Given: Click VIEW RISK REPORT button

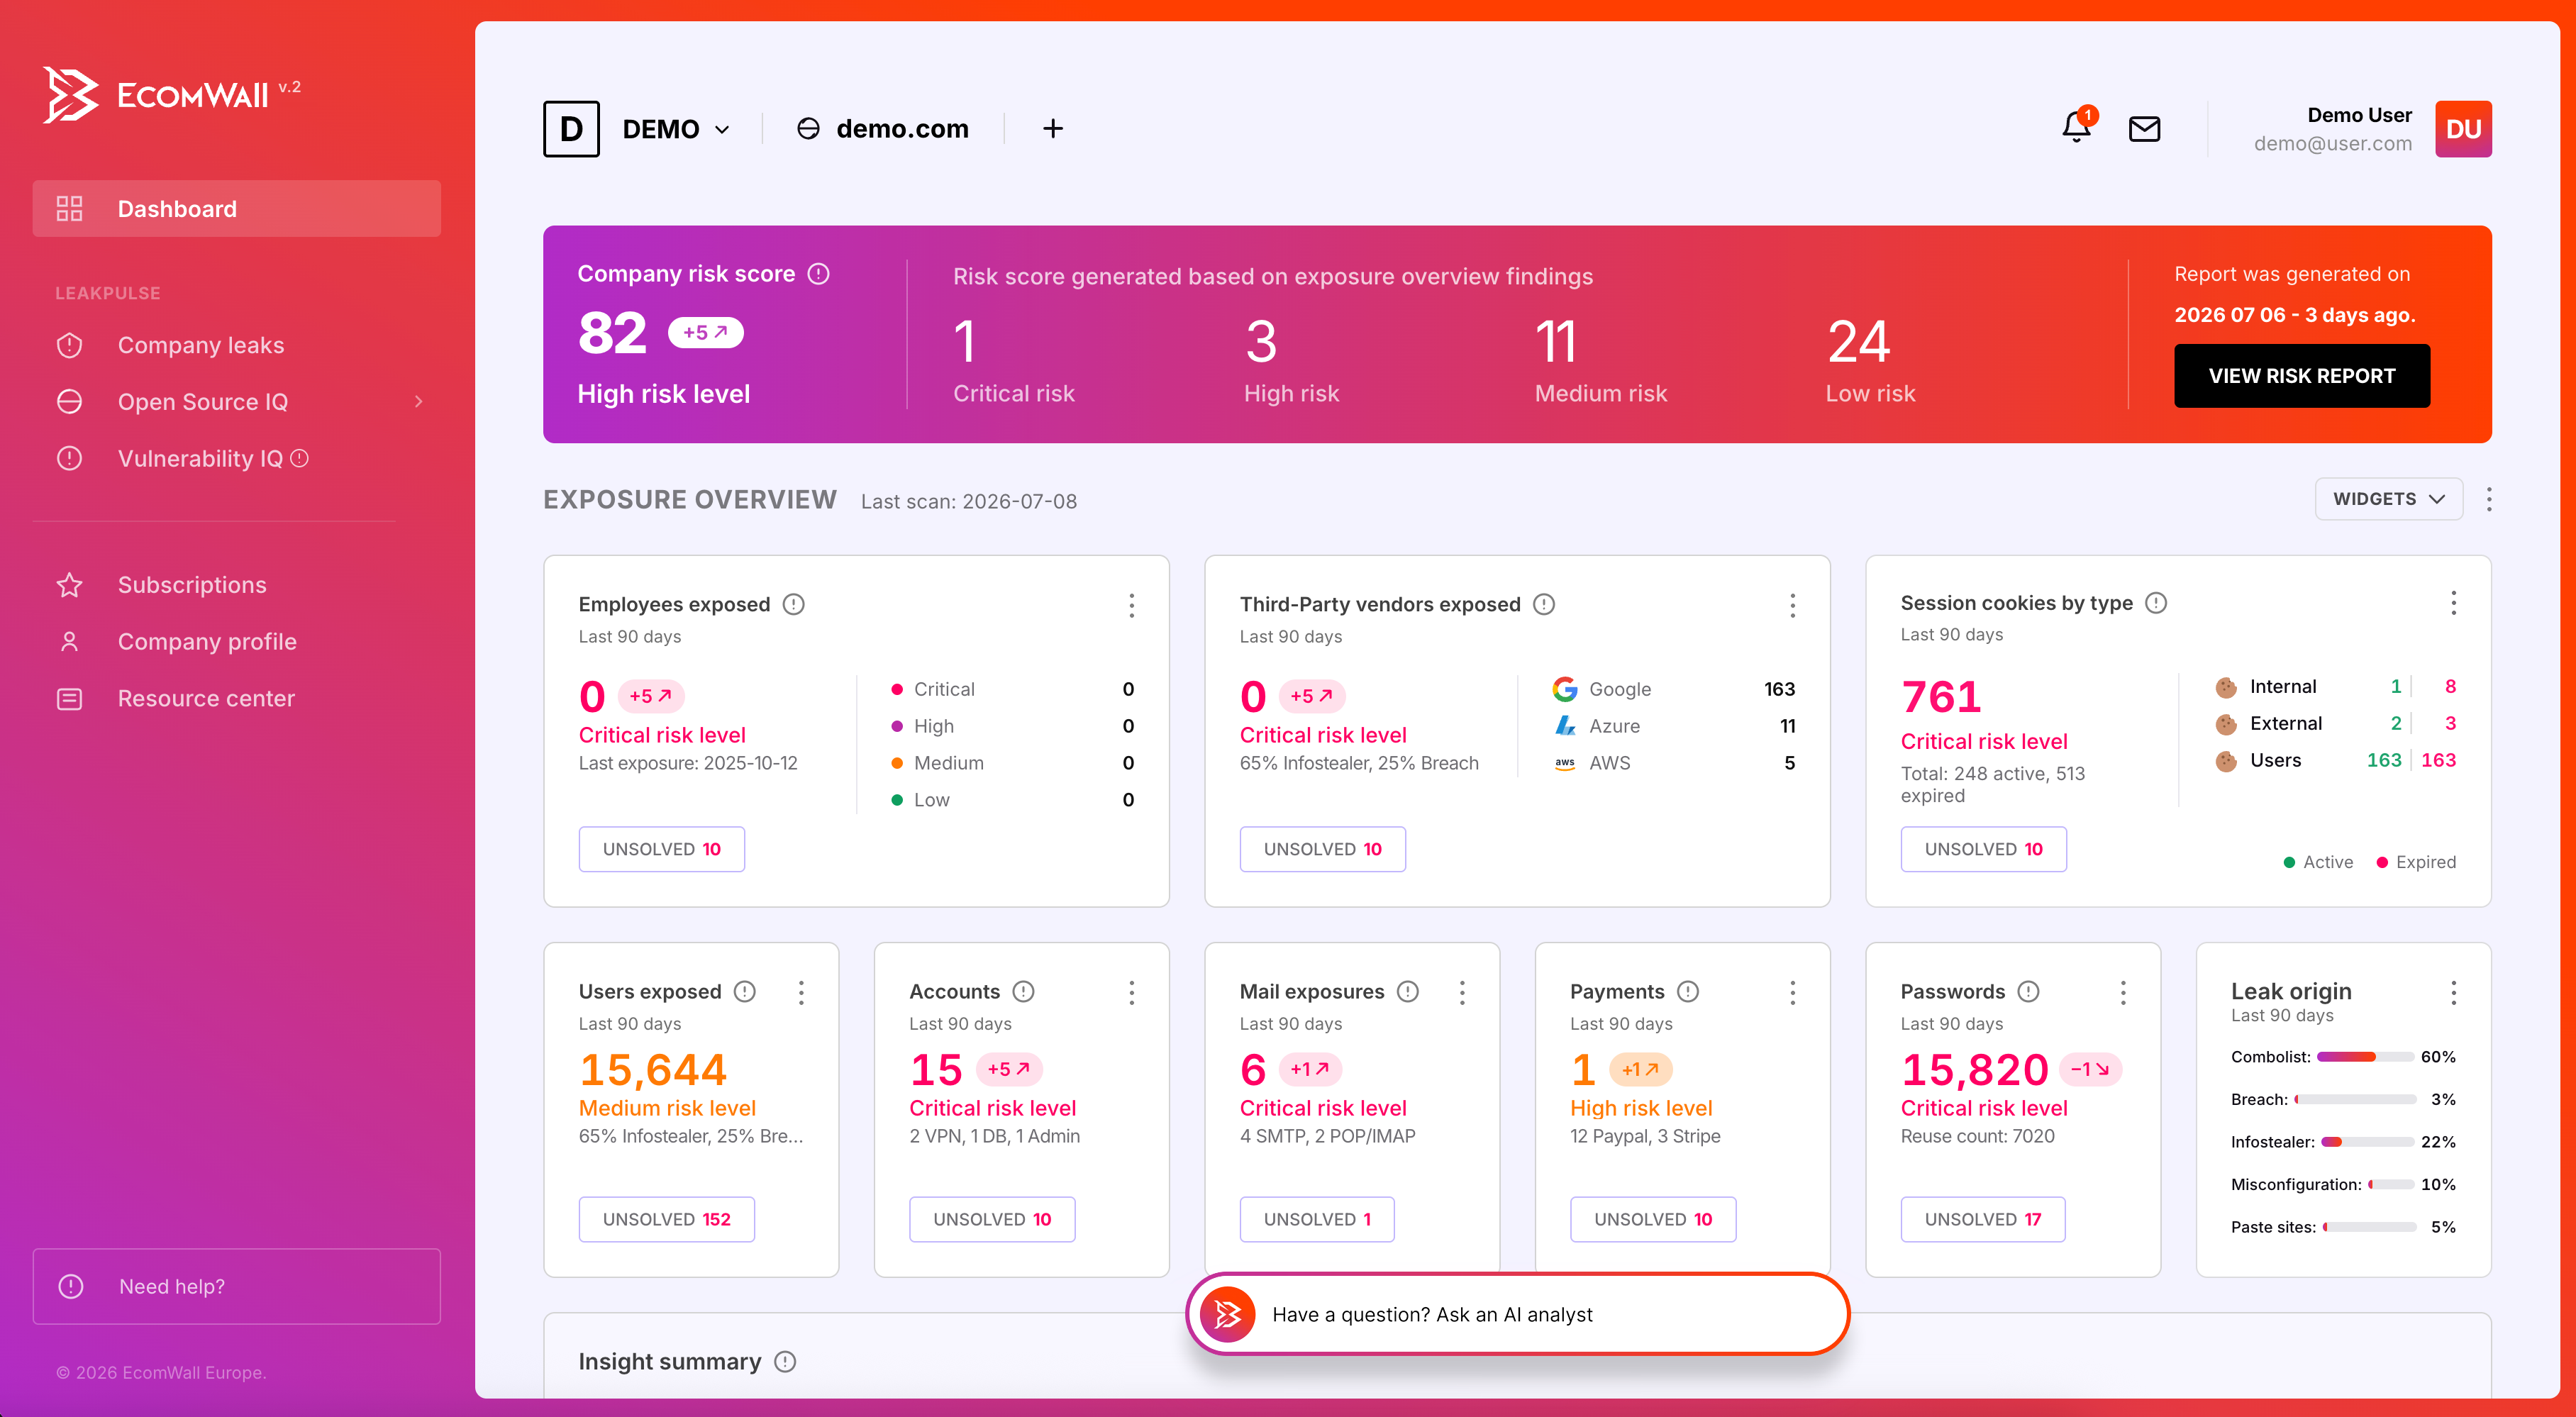Looking at the screenshot, I should point(2302,375).
